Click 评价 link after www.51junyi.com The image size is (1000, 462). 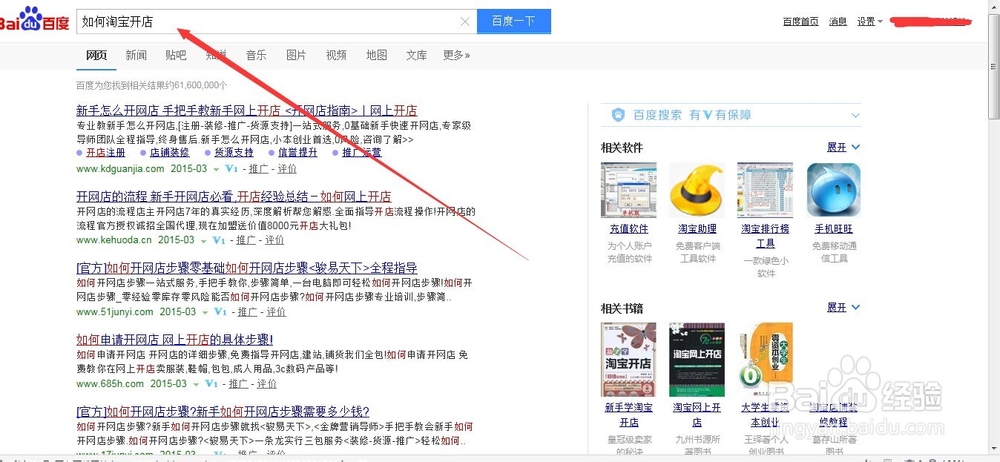tap(276, 312)
